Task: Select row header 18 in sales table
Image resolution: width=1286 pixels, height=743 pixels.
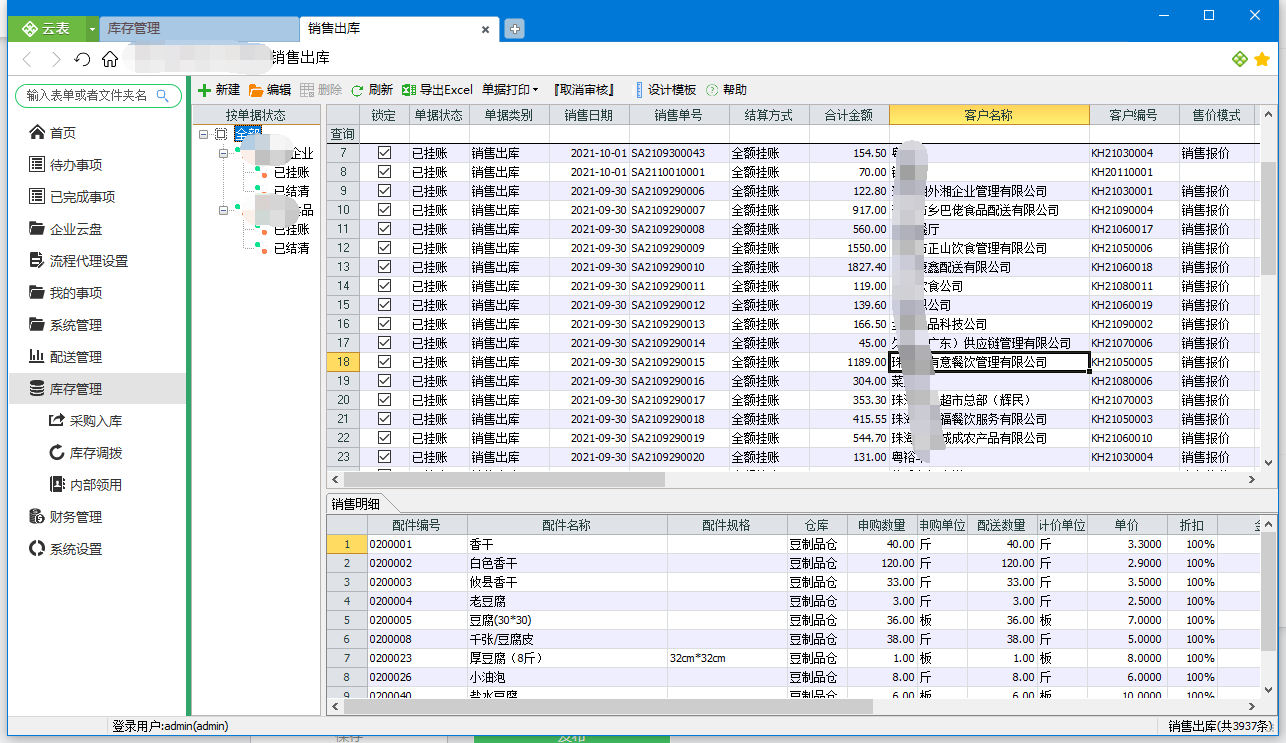Action: click(x=343, y=362)
